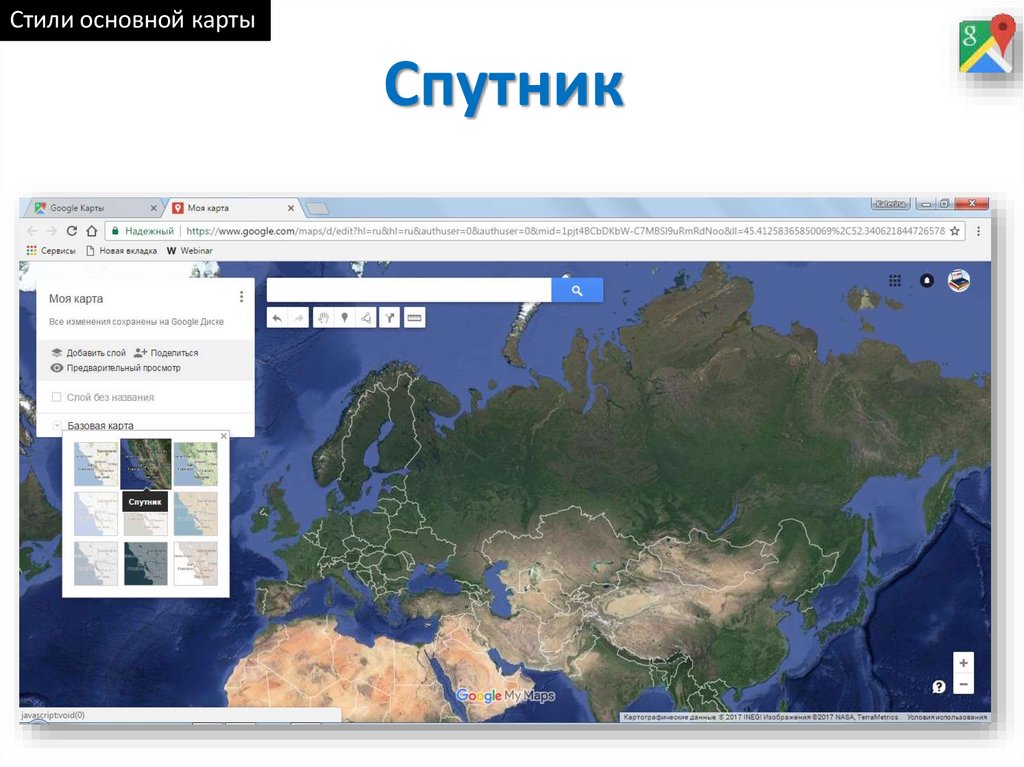Choose the green terrain style thumbnail

[x=195, y=464]
